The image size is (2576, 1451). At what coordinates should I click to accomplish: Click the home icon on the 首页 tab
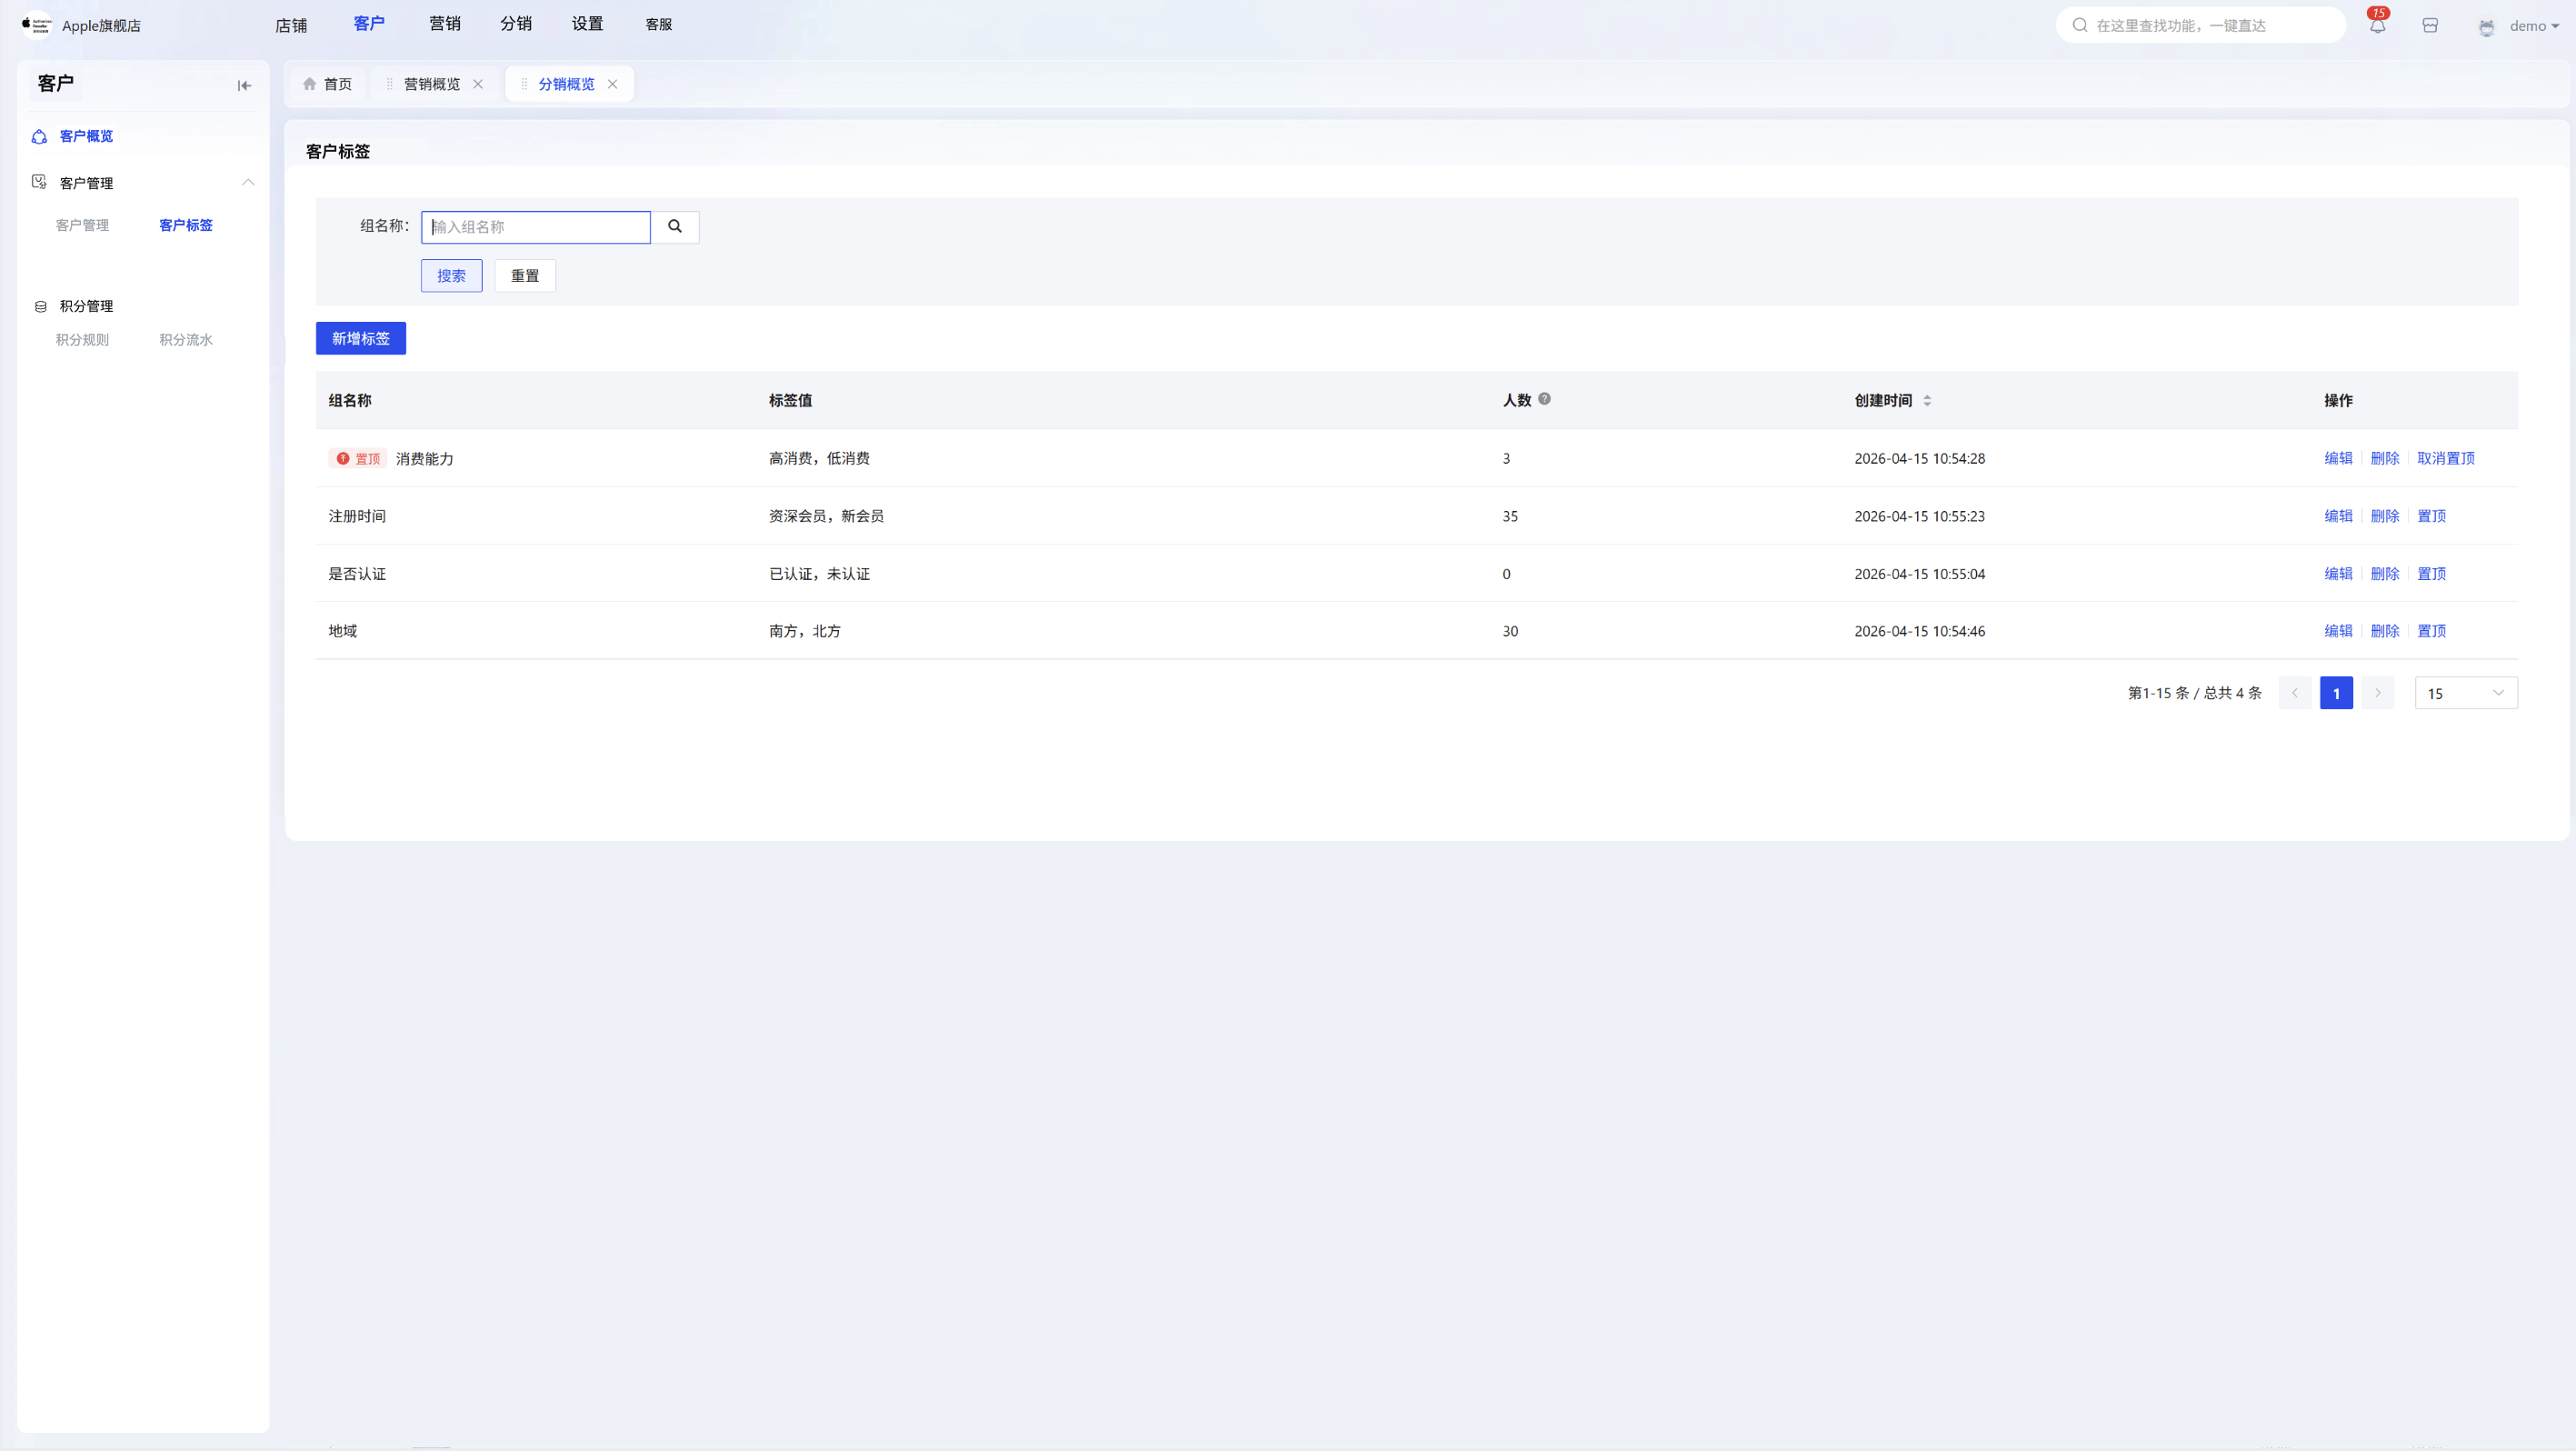coord(310,84)
